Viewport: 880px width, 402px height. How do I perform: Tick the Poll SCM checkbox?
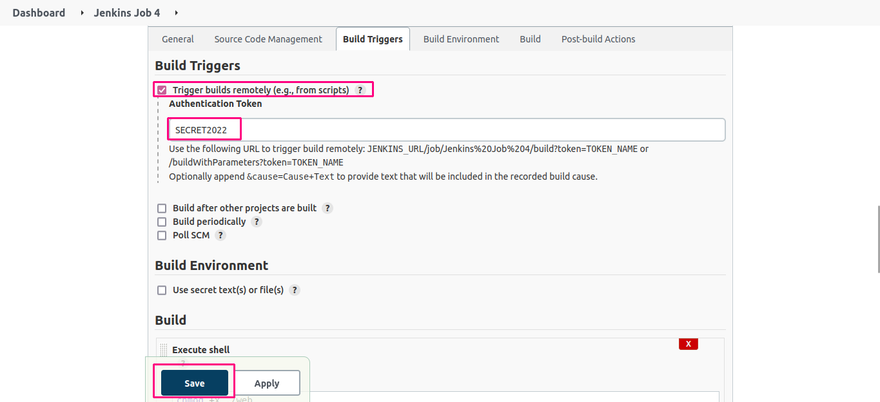tap(162, 236)
